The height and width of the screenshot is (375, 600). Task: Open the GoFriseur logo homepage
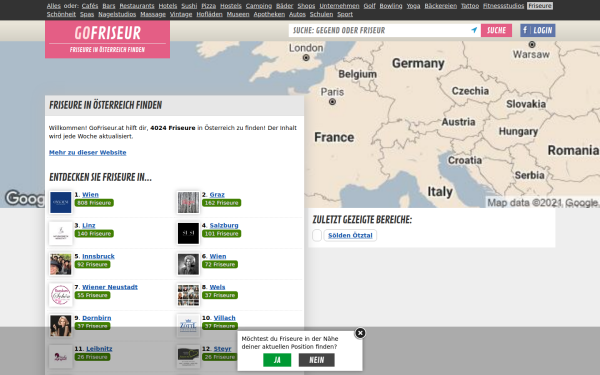[x=108, y=39]
